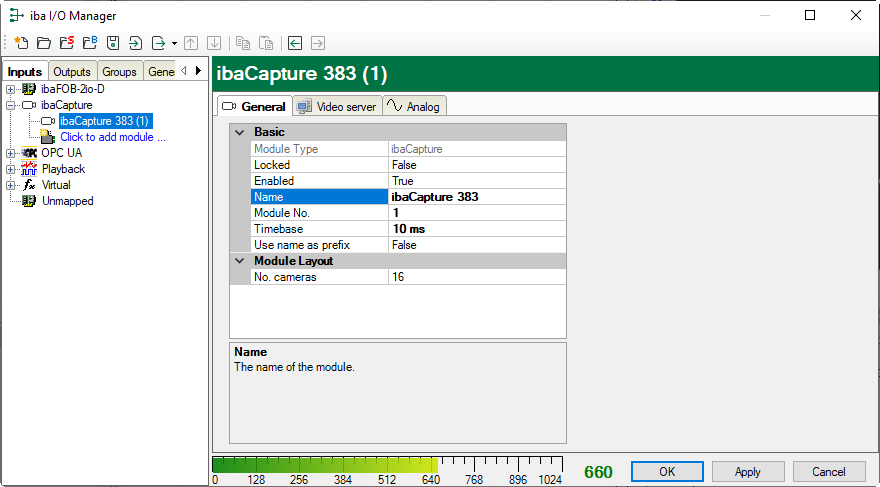Click the Import arrow toolbar icon
This screenshot has height=487, width=880.
[135, 43]
